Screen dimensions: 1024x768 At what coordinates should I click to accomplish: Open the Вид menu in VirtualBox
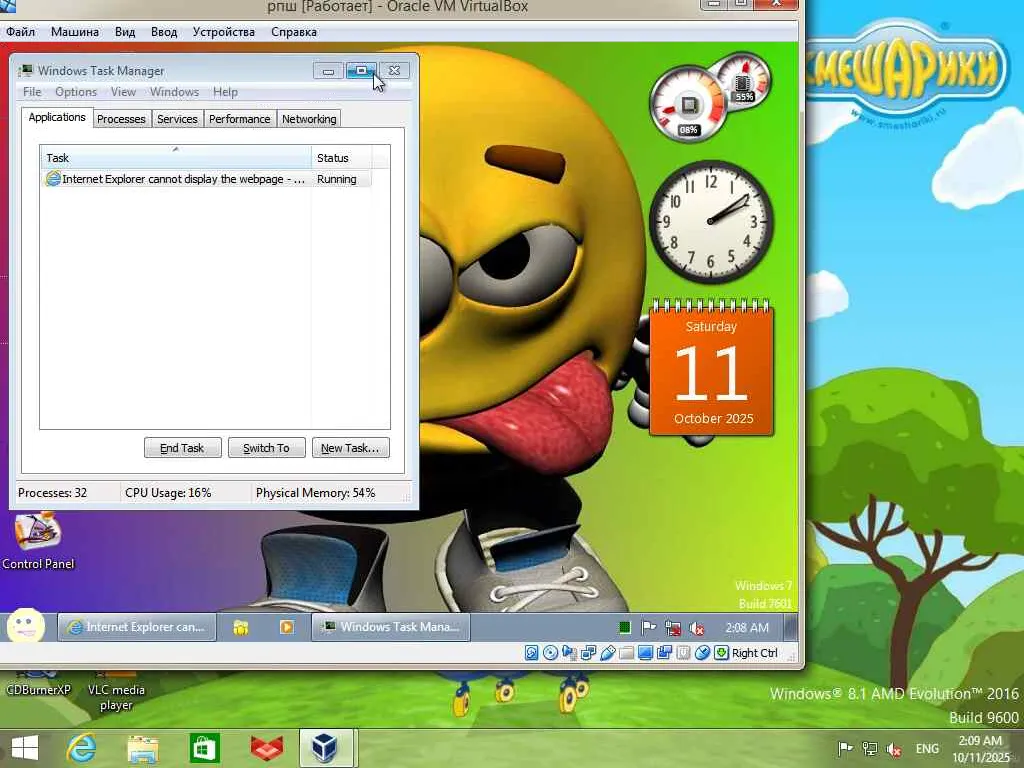125,32
